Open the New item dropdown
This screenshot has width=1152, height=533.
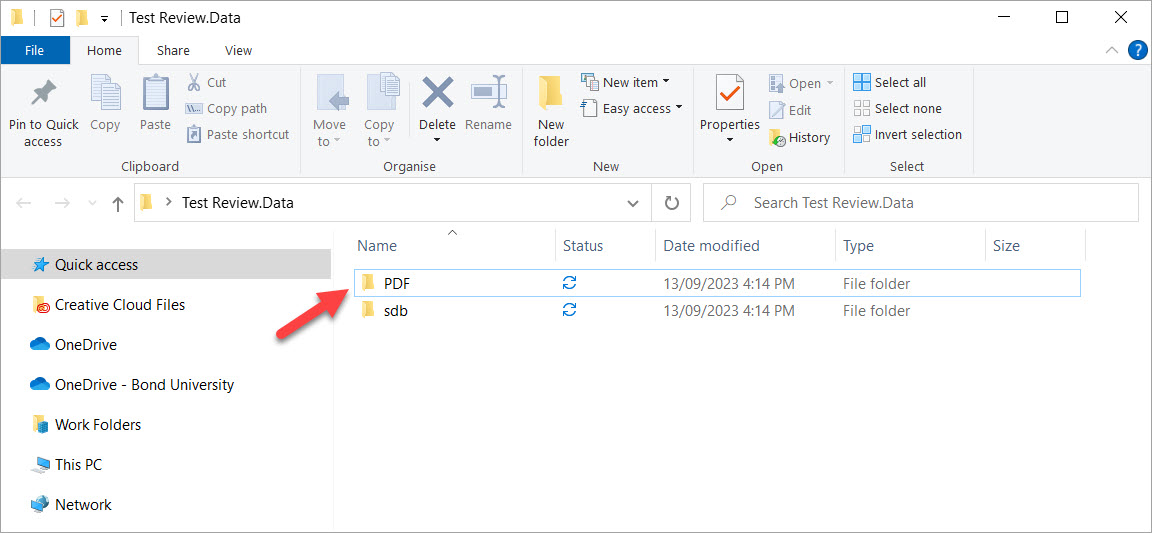click(625, 82)
